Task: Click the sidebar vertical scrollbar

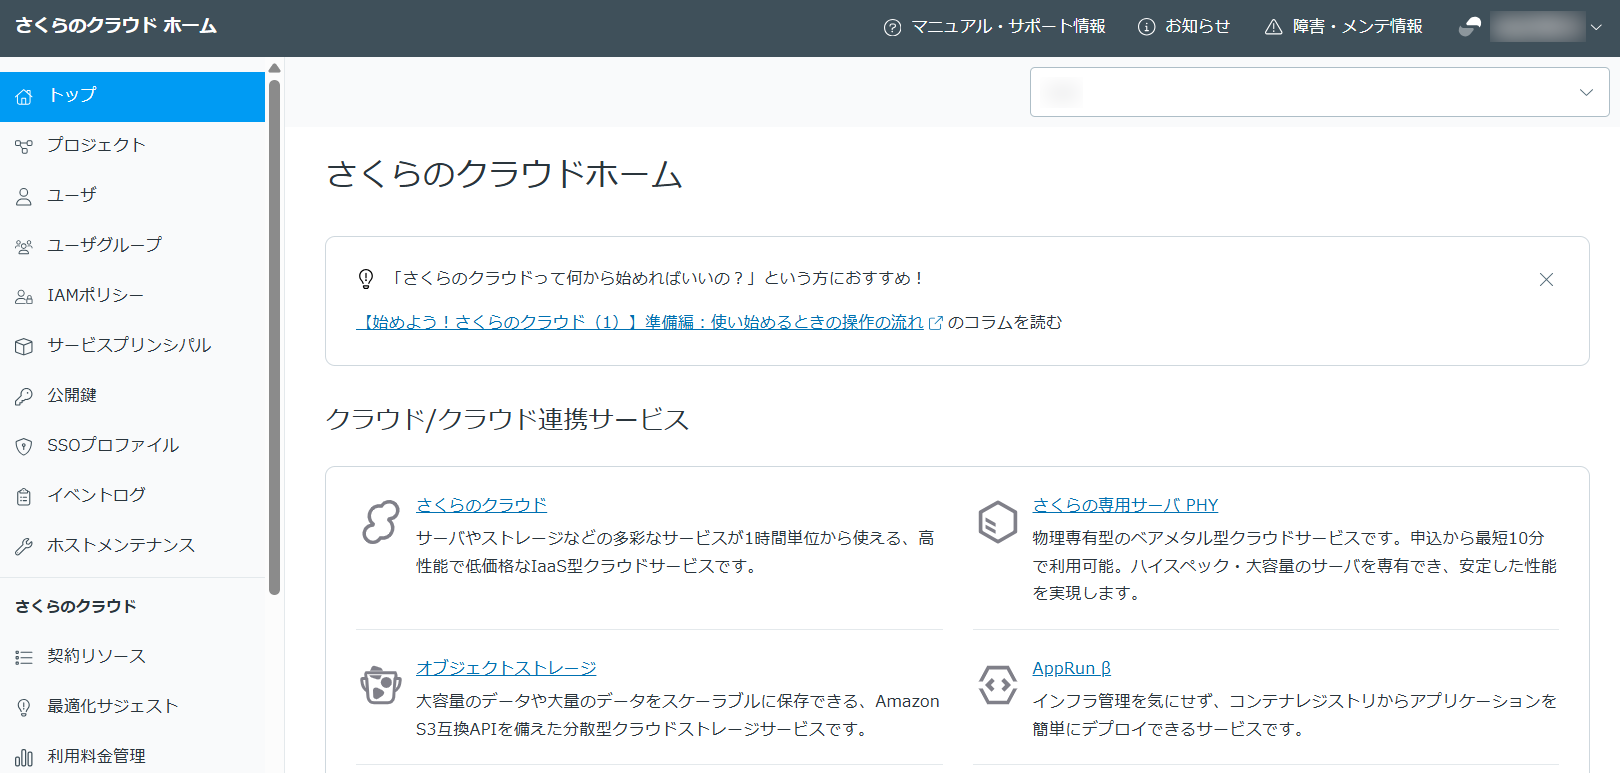Action: click(274, 335)
